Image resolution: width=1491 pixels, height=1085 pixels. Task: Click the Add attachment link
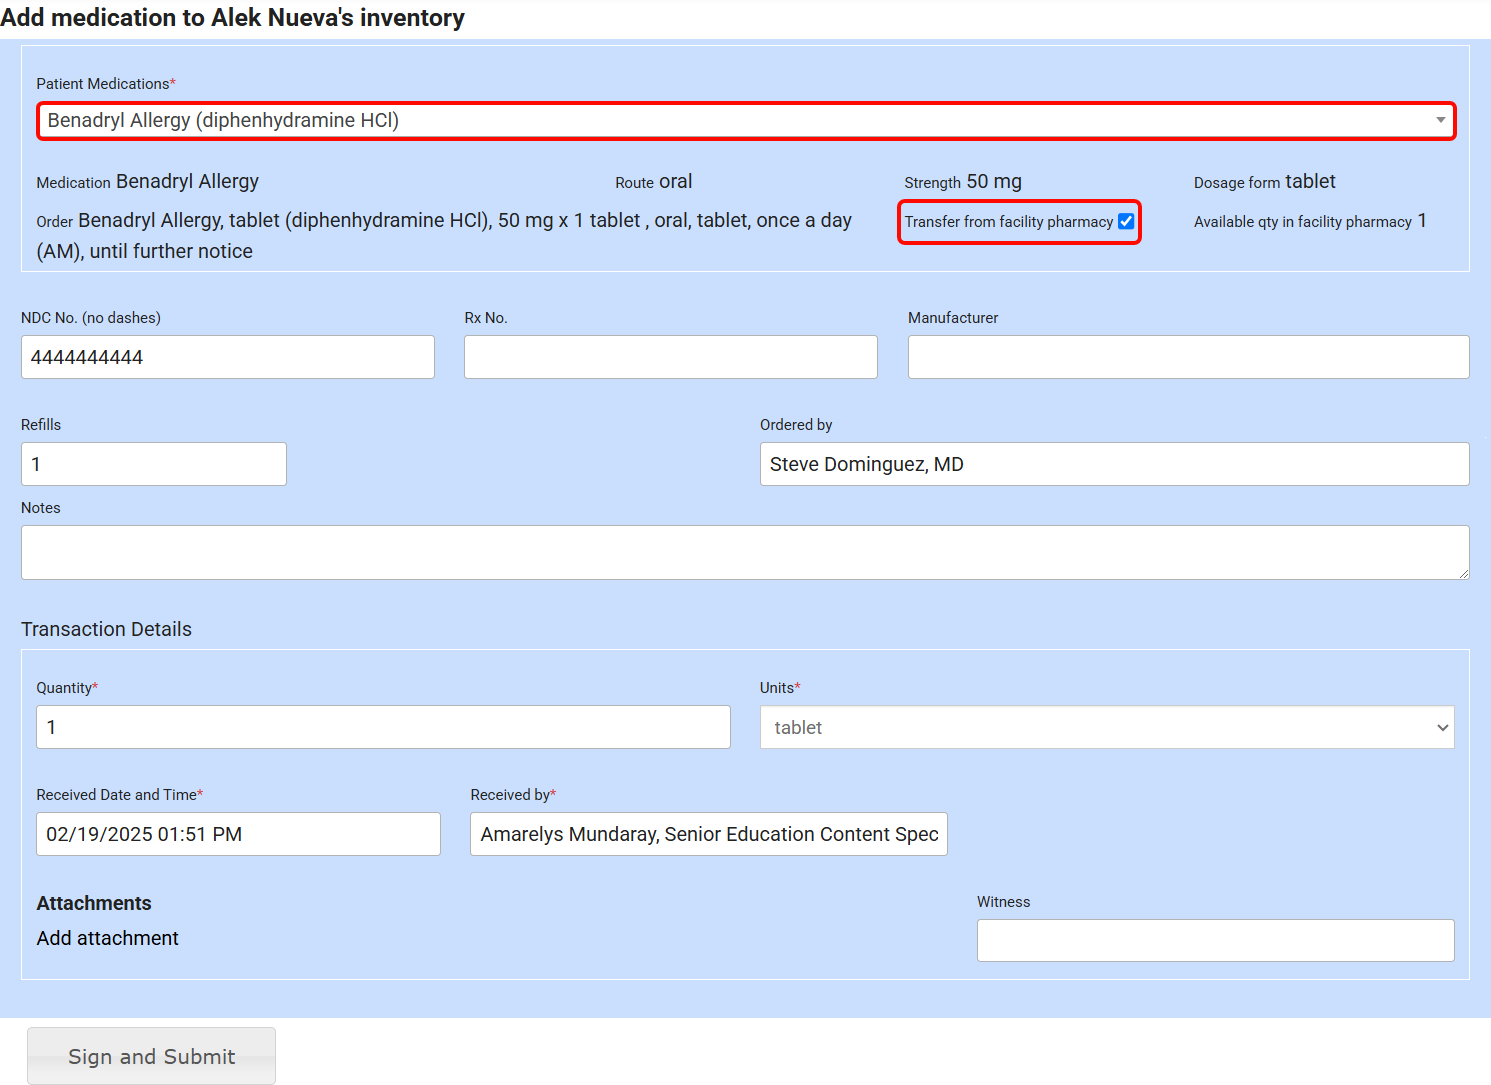108,938
